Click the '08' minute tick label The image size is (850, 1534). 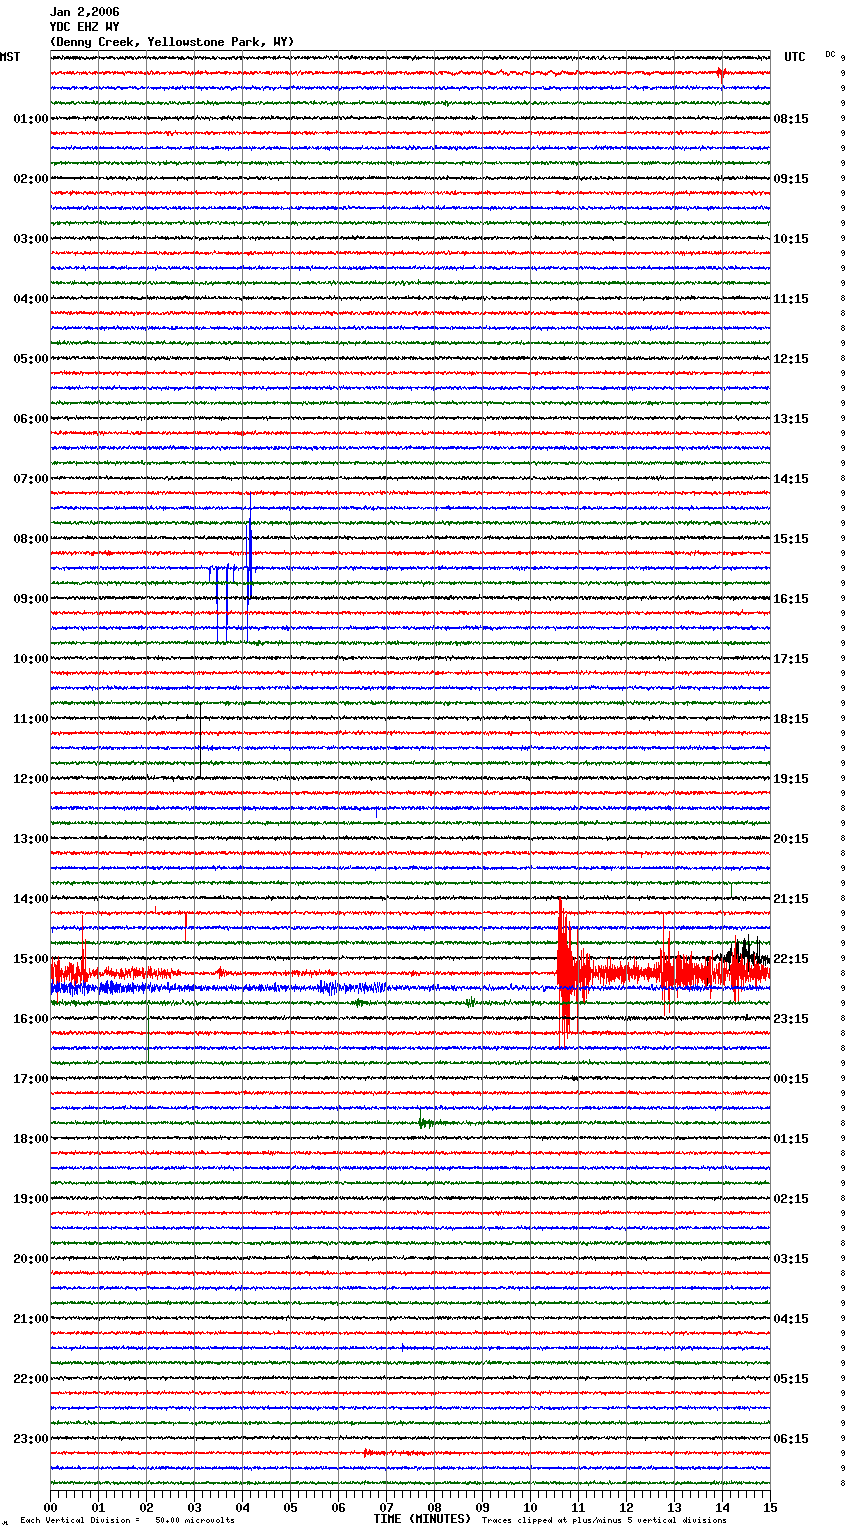point(434,1507)
